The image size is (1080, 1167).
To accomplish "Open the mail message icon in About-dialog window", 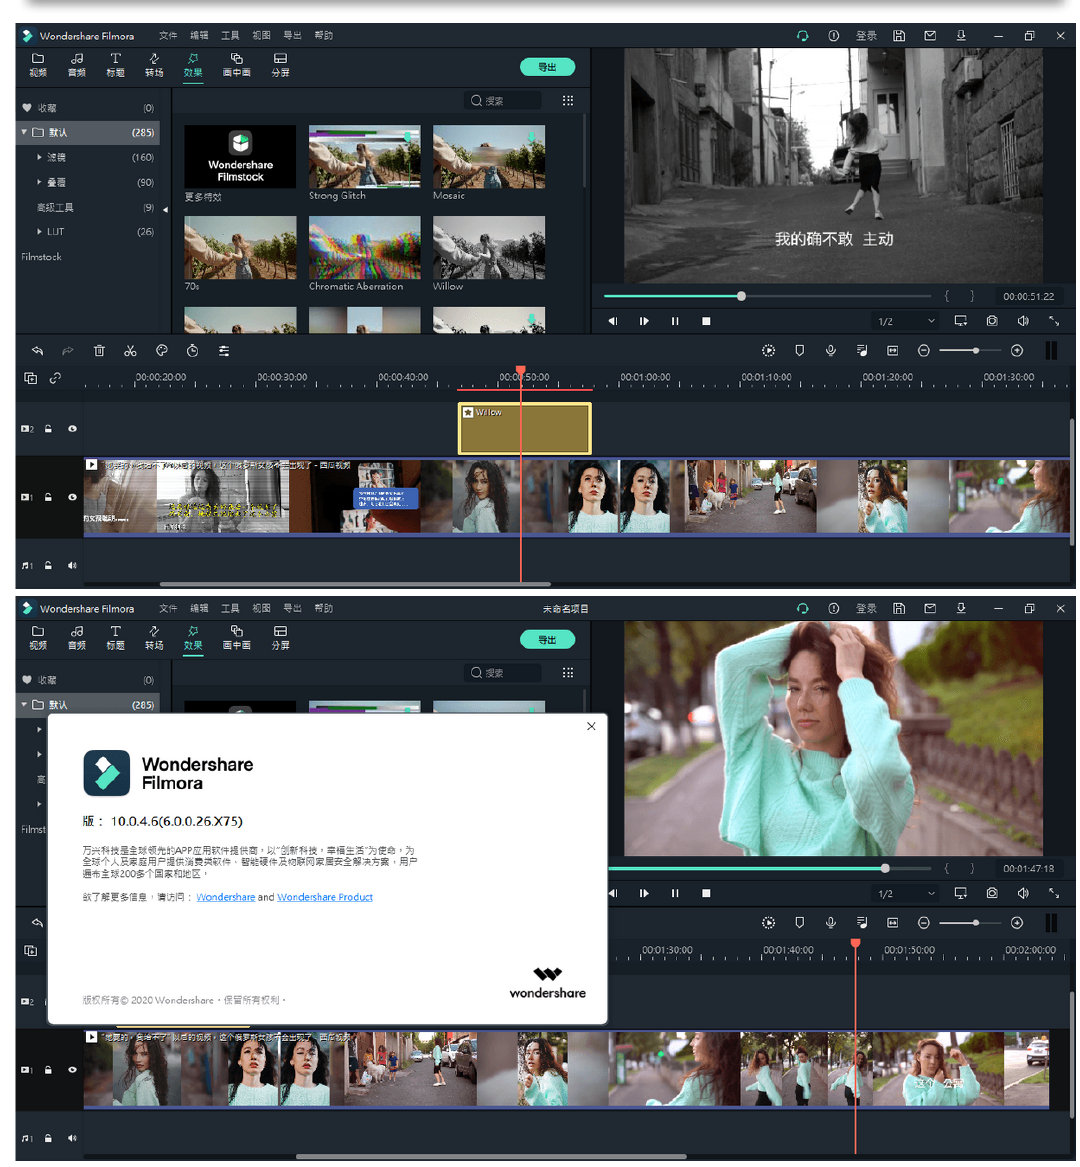I will click(x=930, y=608).
